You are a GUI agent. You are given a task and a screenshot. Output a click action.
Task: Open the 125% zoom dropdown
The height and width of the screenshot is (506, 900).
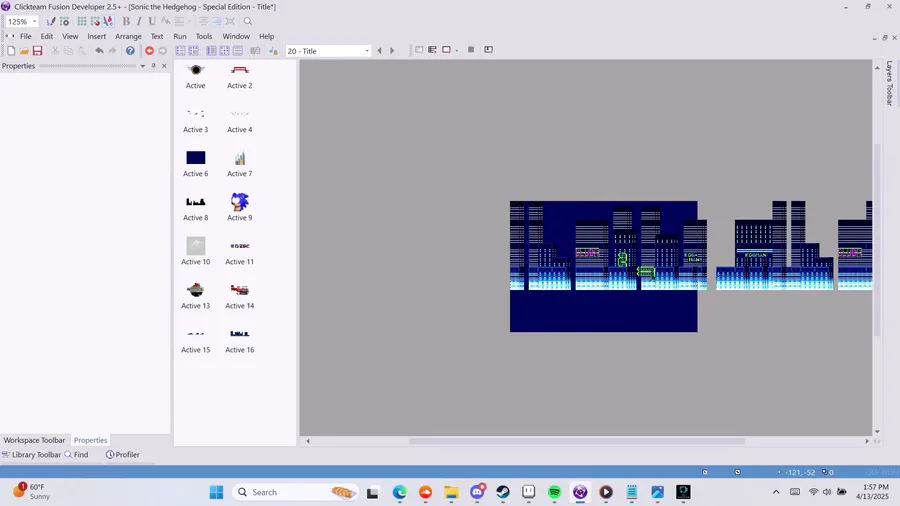34,21
